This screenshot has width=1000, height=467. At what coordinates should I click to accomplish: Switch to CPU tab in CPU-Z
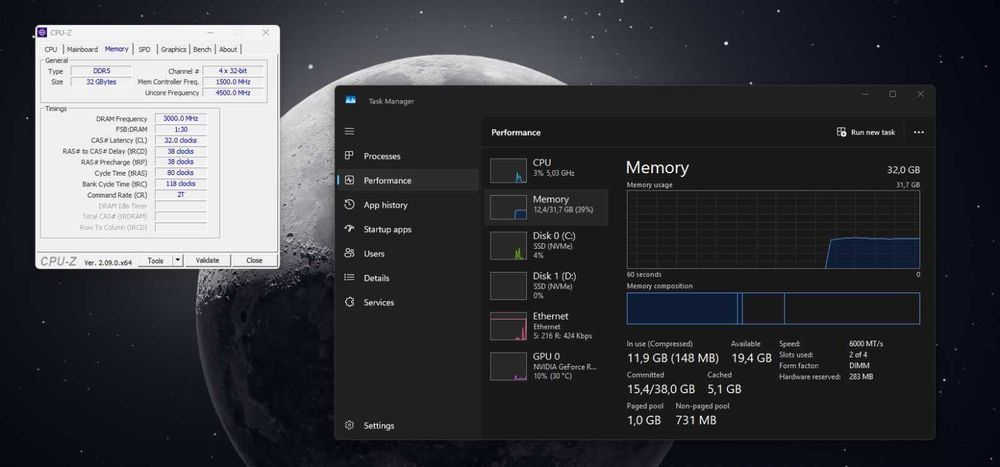pos(50,49)
